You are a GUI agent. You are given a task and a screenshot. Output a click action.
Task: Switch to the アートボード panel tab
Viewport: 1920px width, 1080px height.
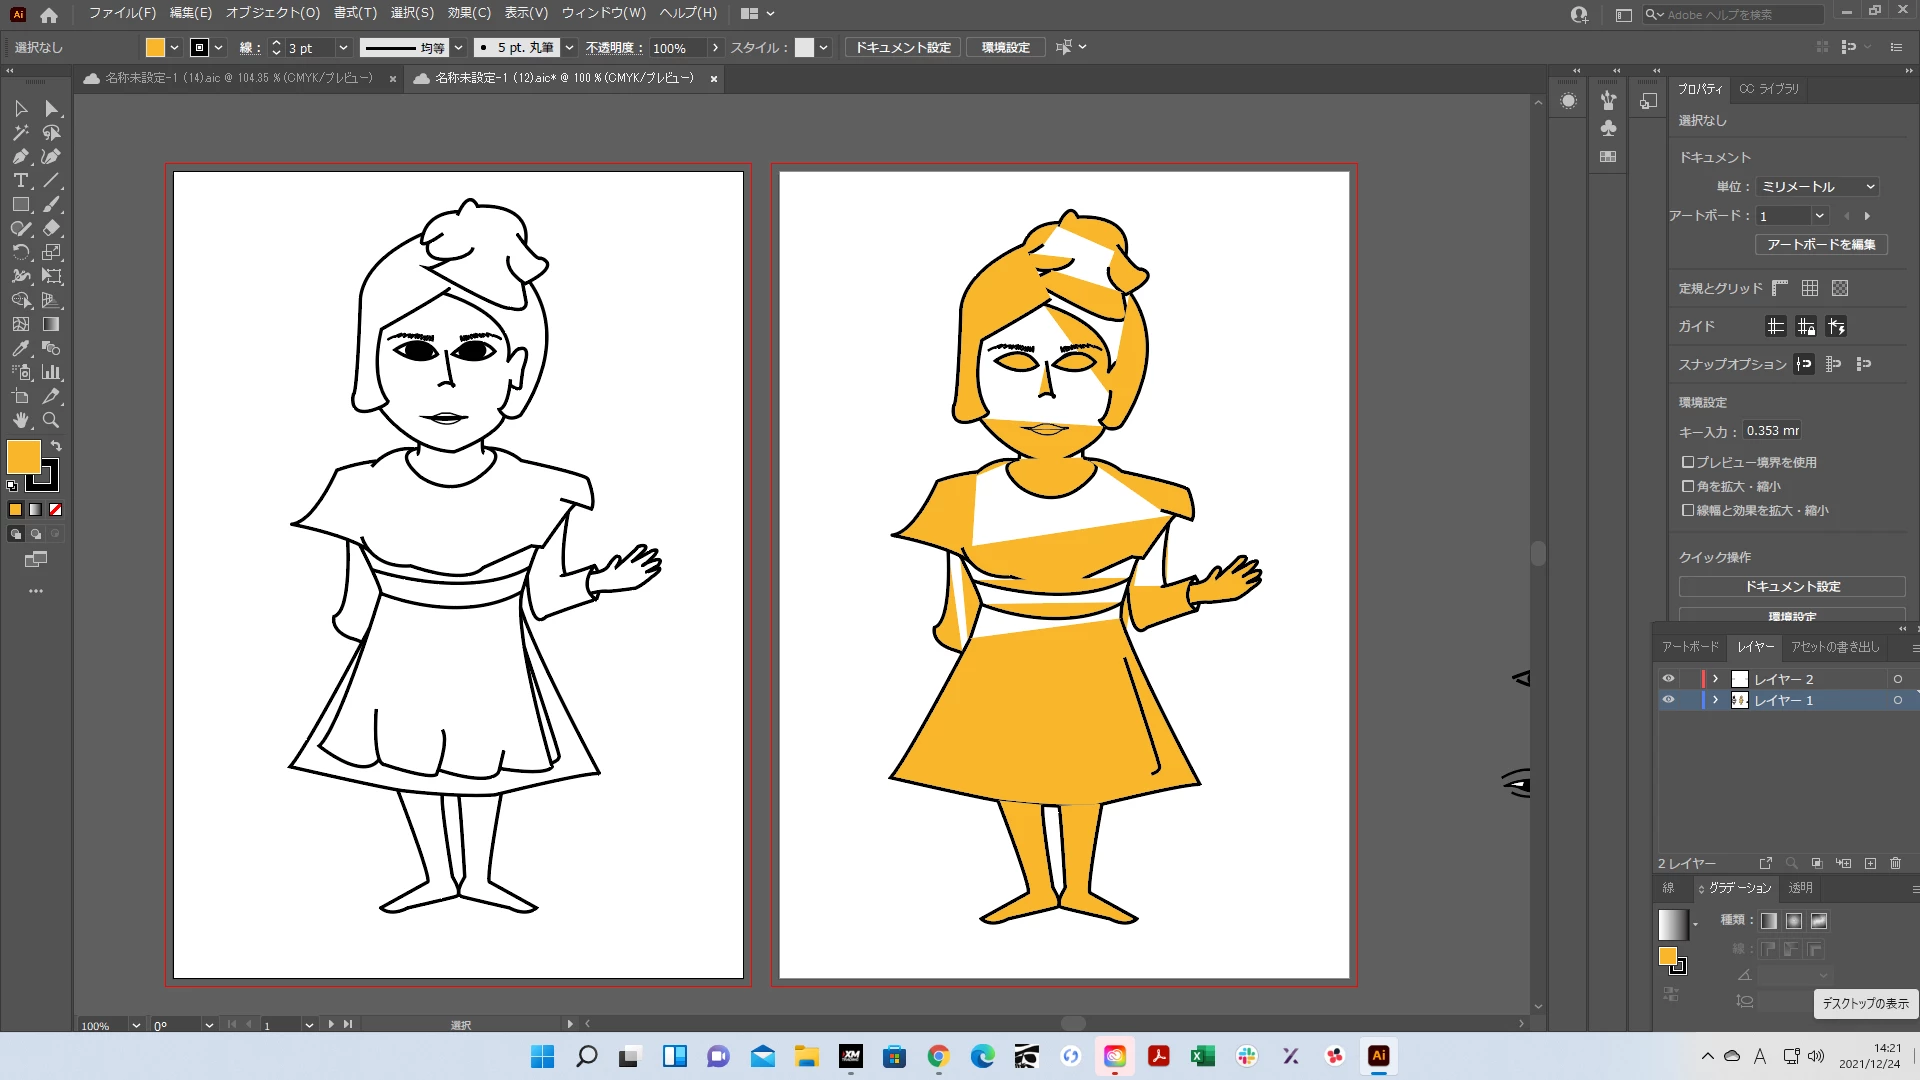1689,647
